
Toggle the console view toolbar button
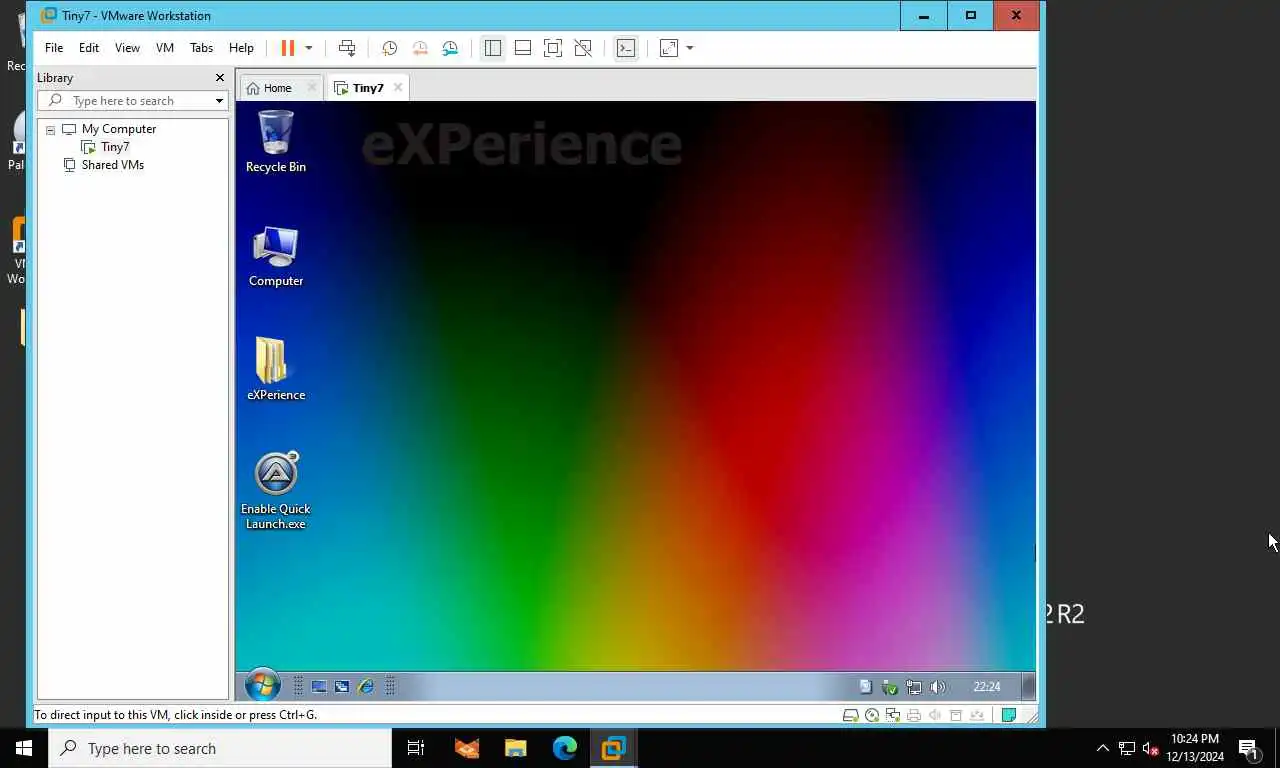626,48
